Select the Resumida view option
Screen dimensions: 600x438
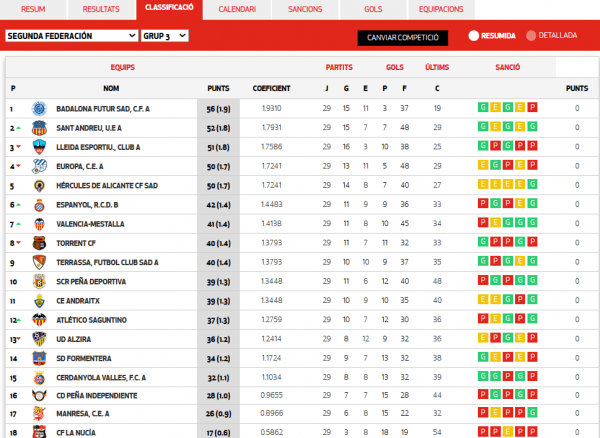tap(492, 36)
